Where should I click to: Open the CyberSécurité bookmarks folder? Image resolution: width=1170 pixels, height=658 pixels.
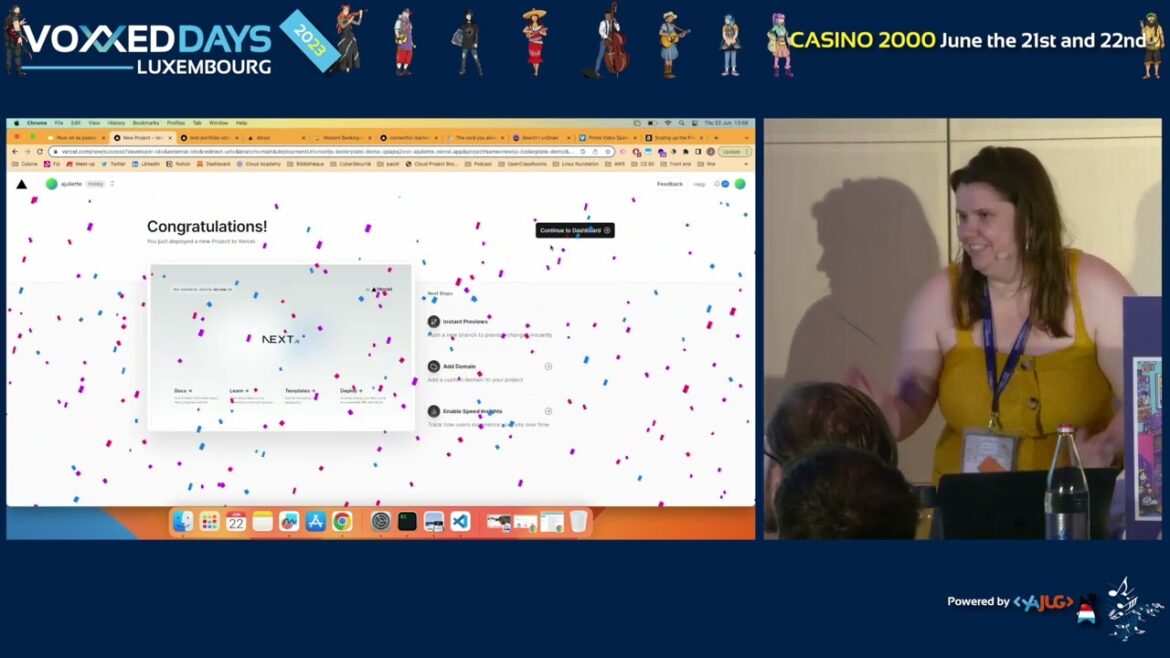351,164
